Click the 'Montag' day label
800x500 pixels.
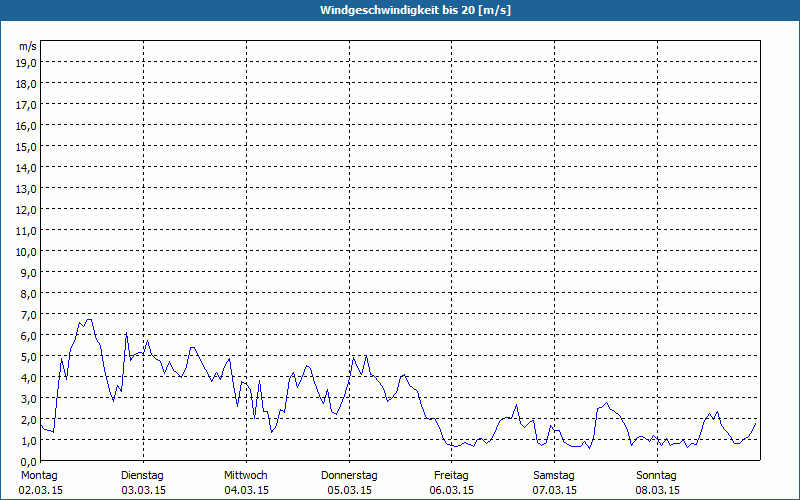tap(39, 476)
